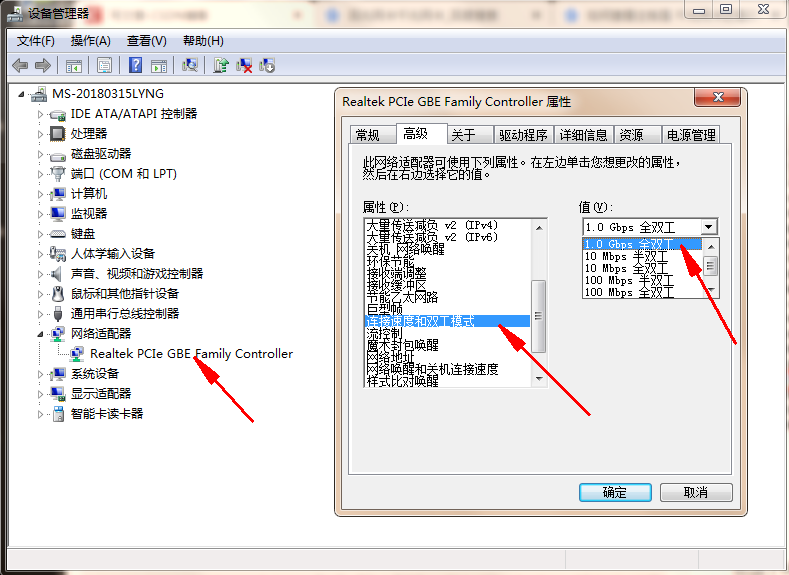The width and height of the screenshot is (789, 575).
Task: Select the 通用串行总线控制器 USB icon
Action: (x=58, y=313)
